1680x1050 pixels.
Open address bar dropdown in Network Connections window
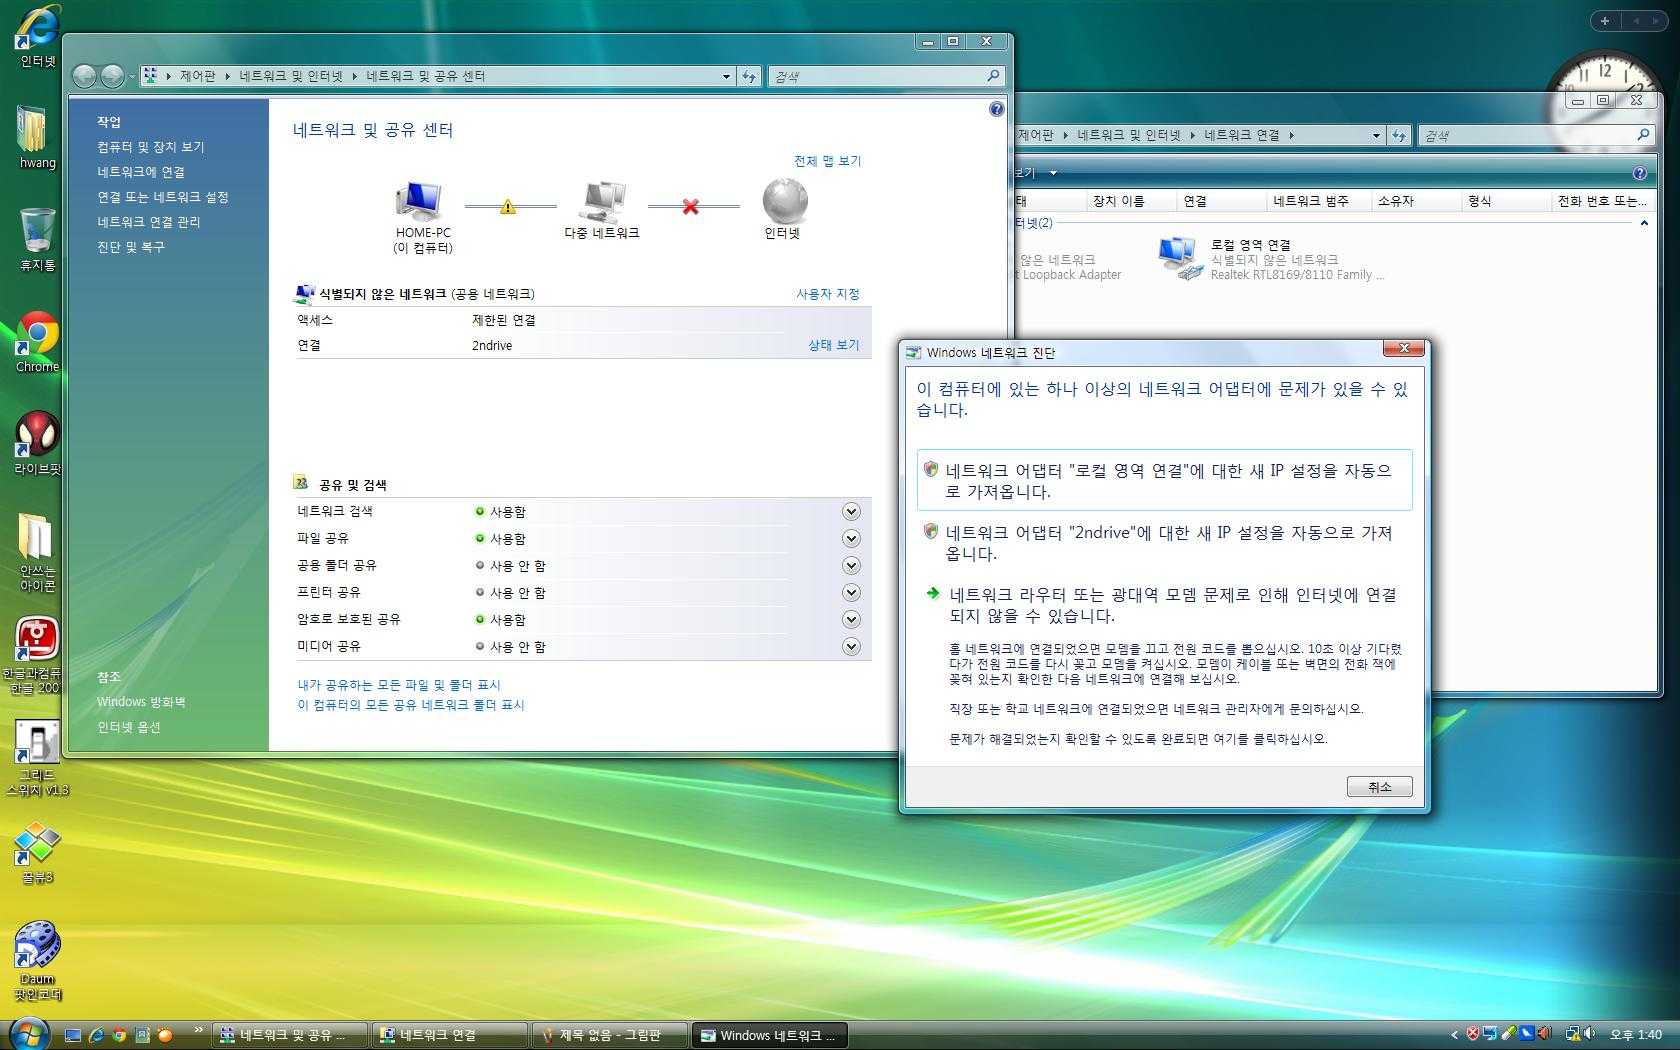click(1376, 135)
